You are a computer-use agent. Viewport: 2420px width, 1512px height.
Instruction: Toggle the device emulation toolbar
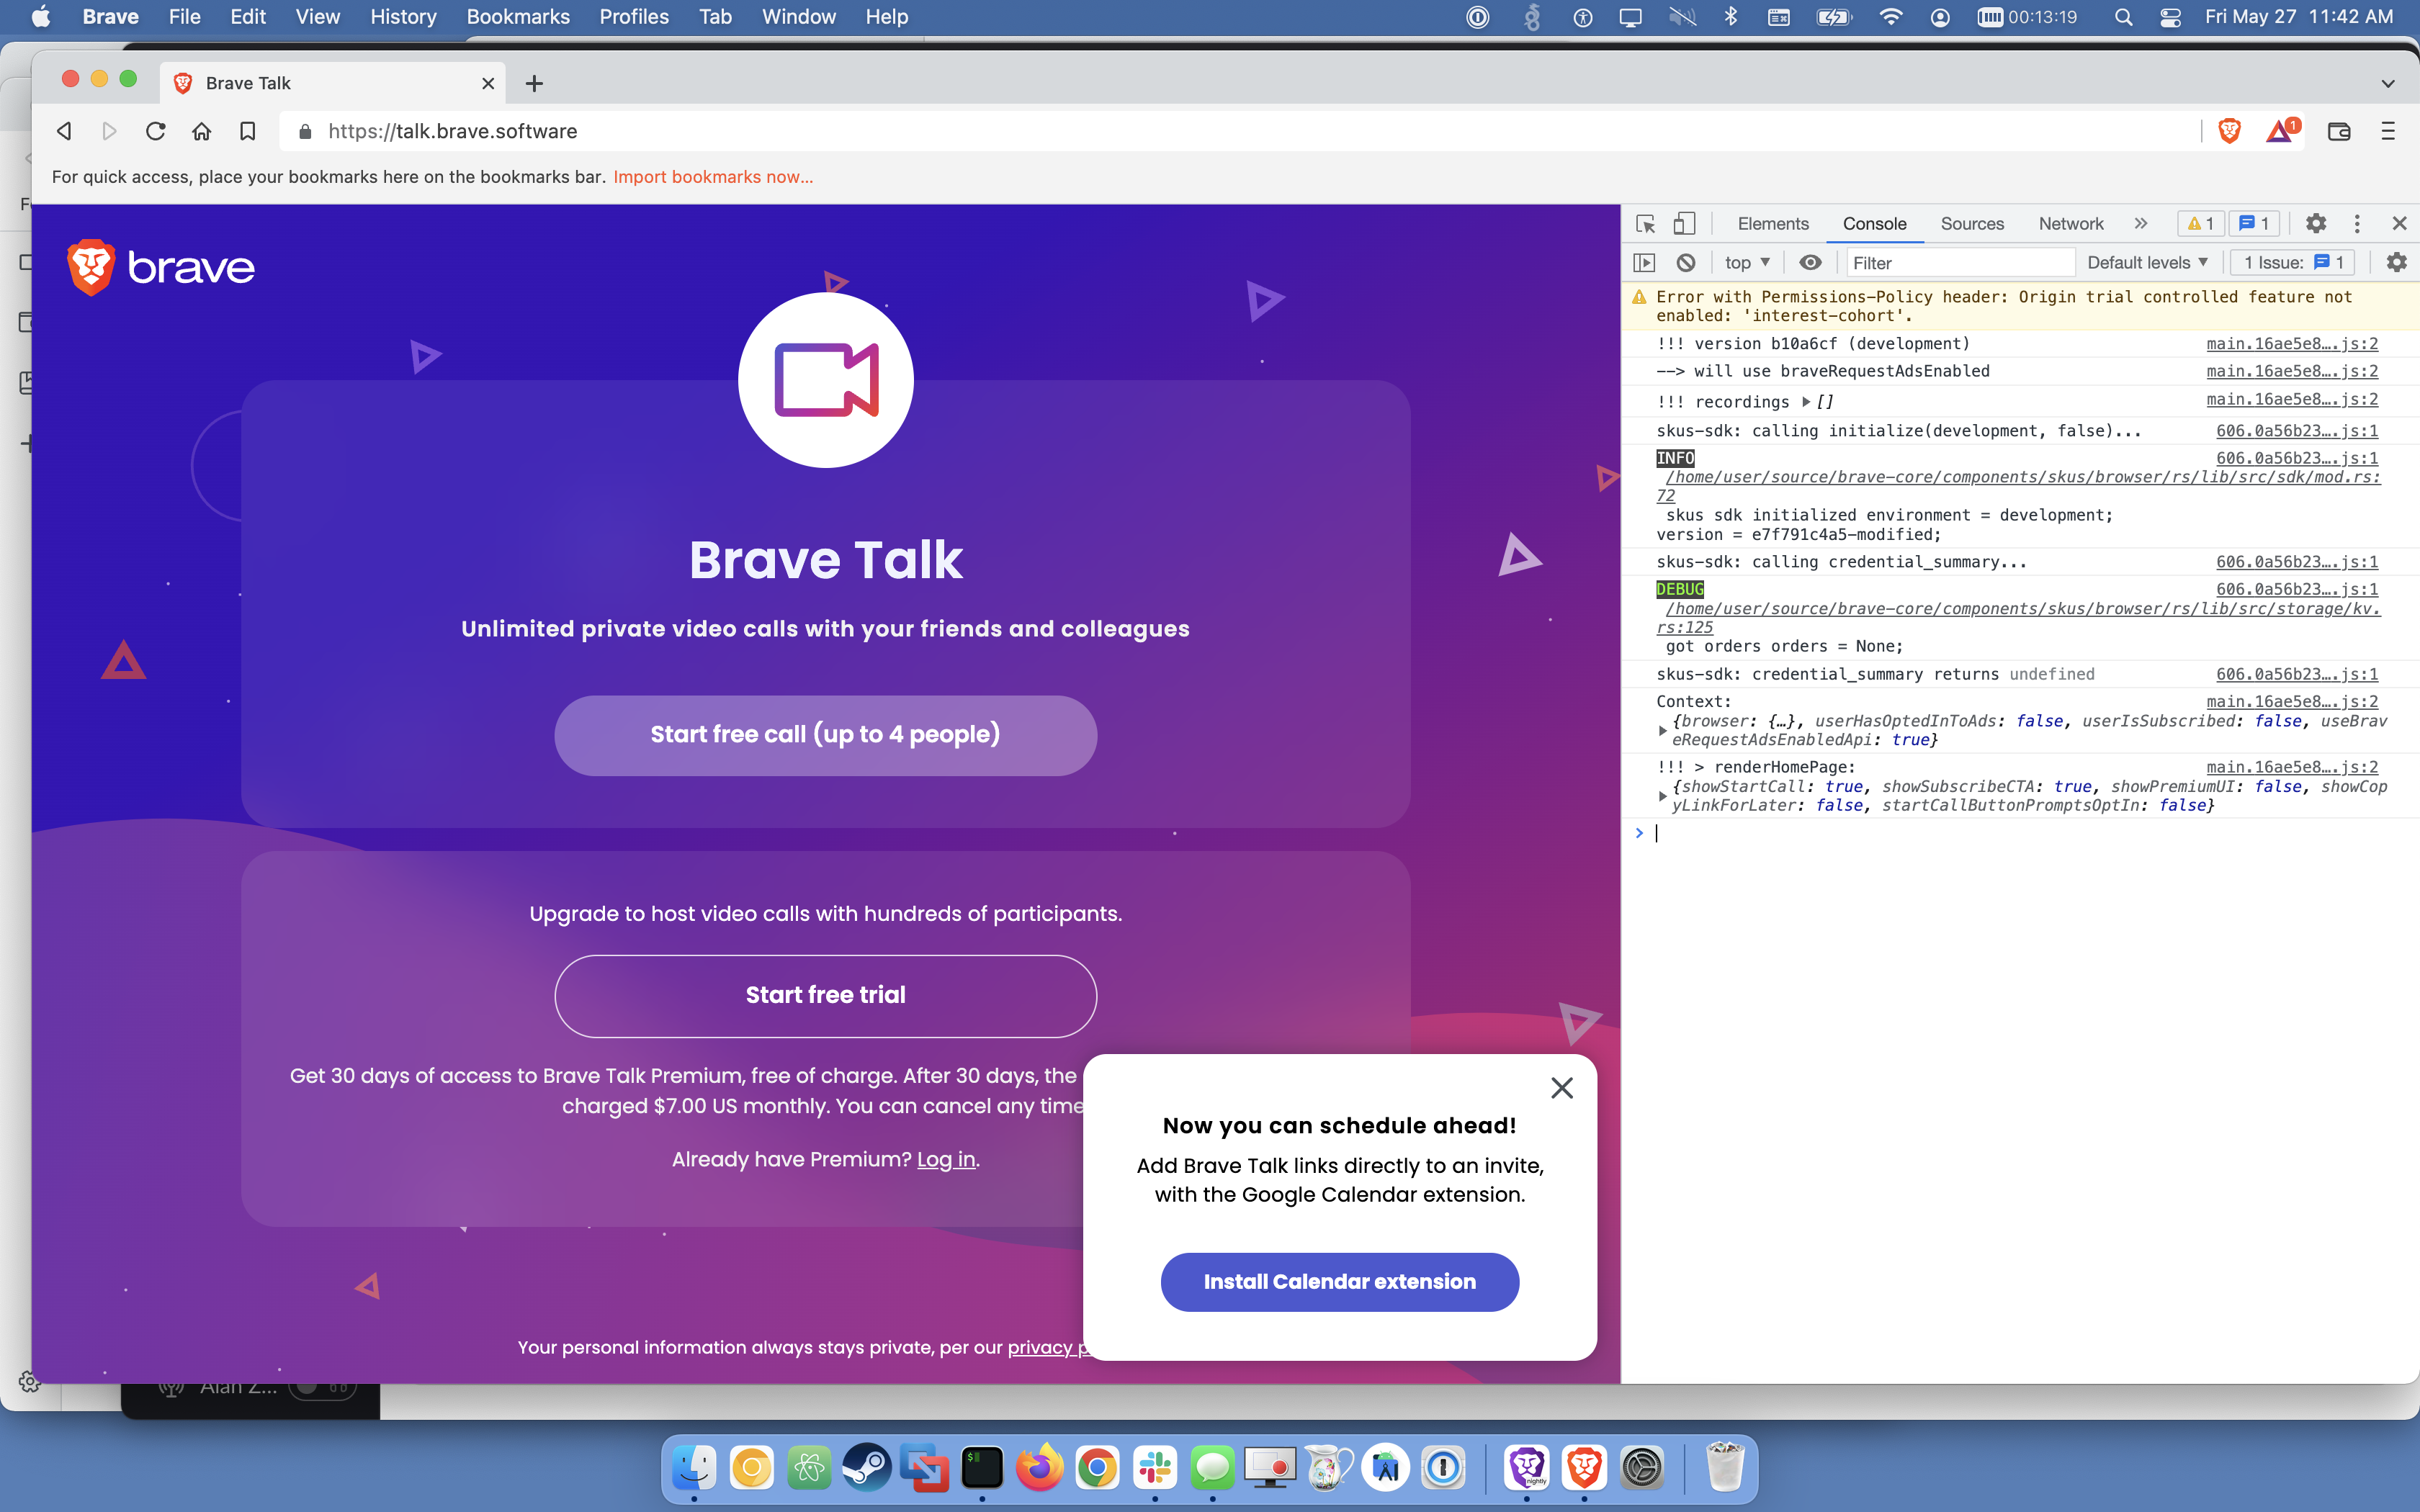[x=1685, y=224]
